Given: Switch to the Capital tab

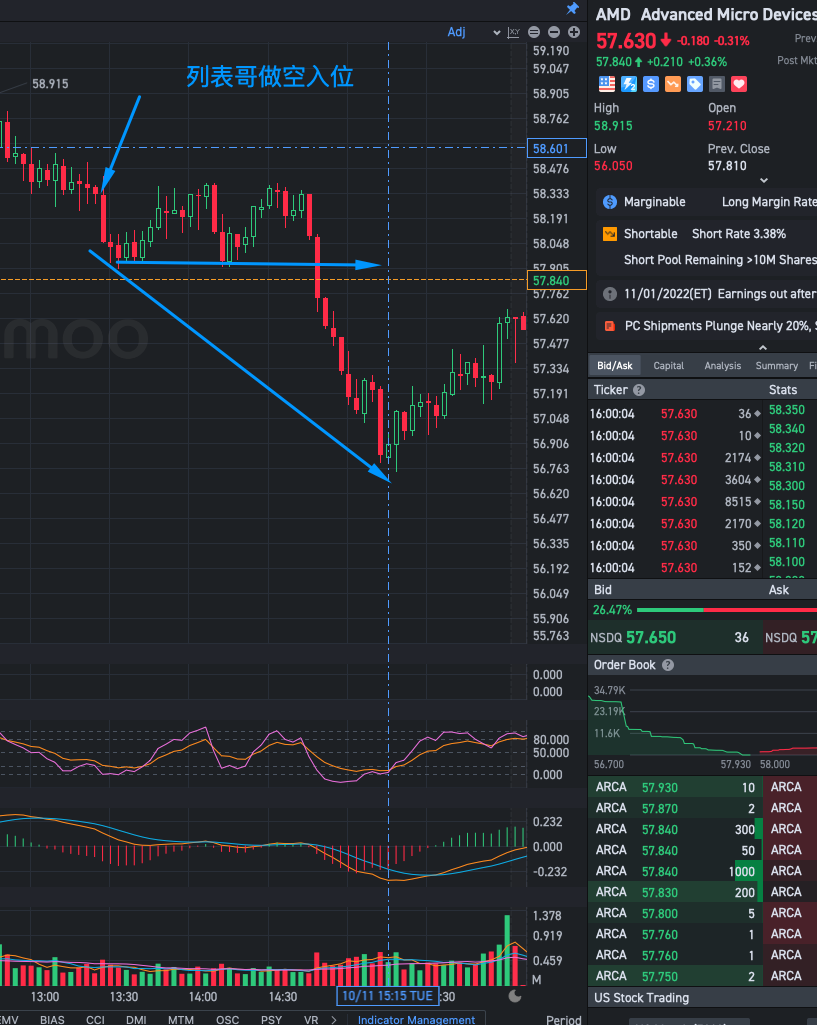Looking at the screenshot, I should tap(669, 365).
